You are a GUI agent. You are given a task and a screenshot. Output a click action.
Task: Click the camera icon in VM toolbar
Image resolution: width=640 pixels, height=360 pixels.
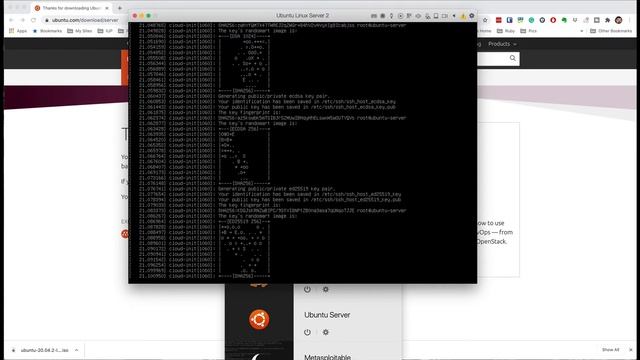(x=444, y=16)
